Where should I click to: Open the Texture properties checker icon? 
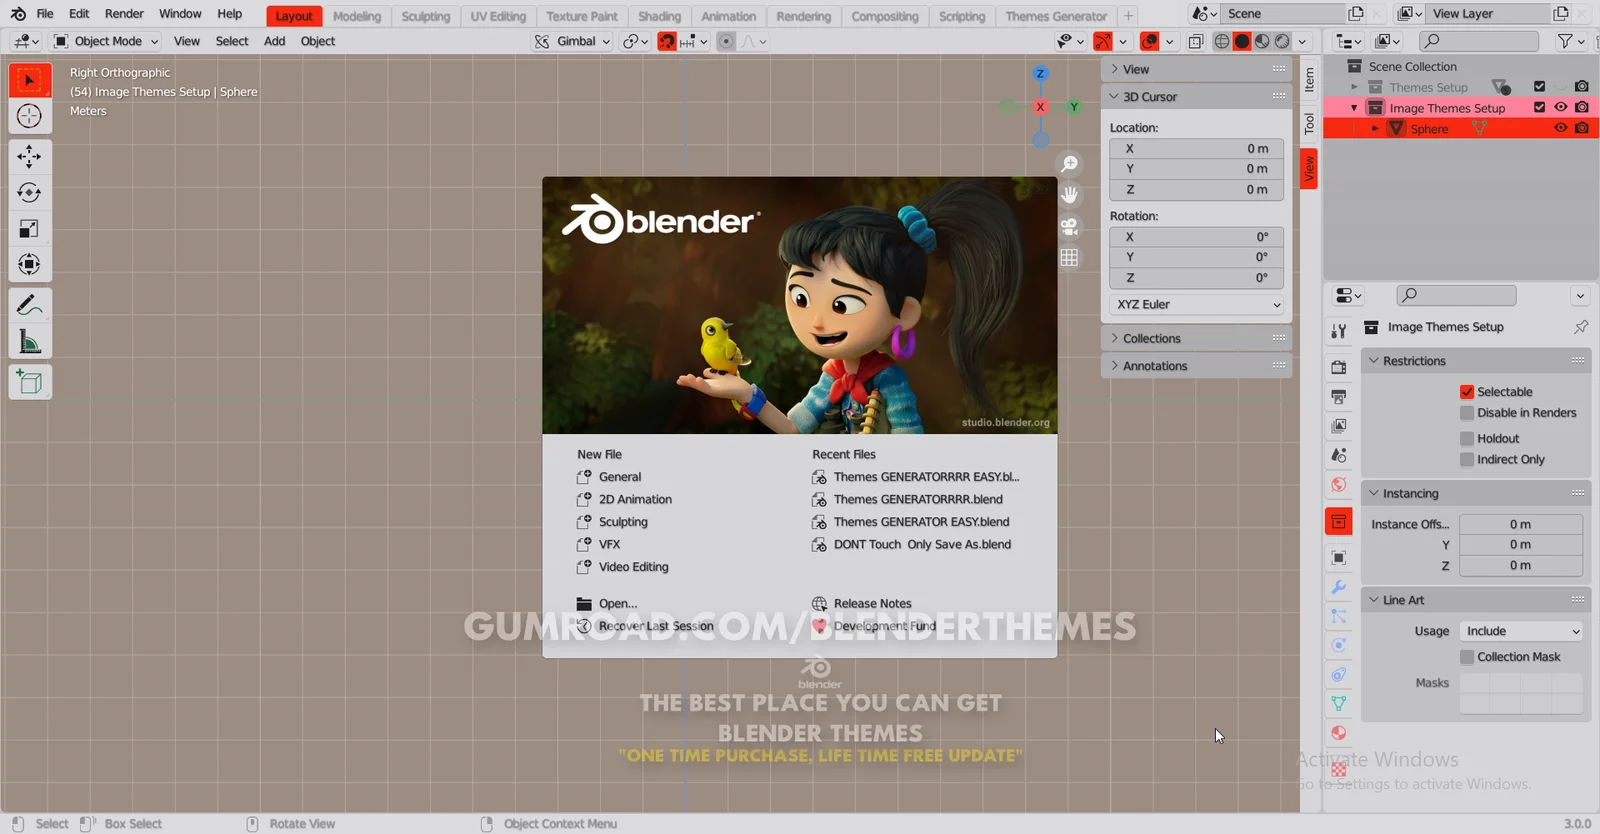1338,770
